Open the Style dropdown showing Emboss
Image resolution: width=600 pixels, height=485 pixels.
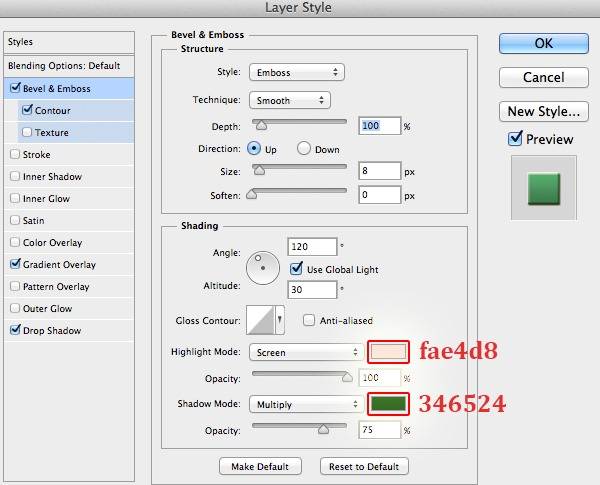click(297, 72)
